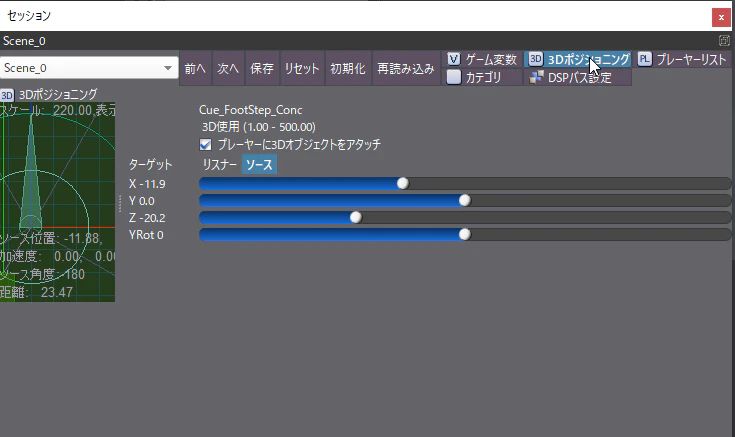Click the YRot rotation slider handle
Viewport: 735px width, 437px height.
[x=465, y=234]
